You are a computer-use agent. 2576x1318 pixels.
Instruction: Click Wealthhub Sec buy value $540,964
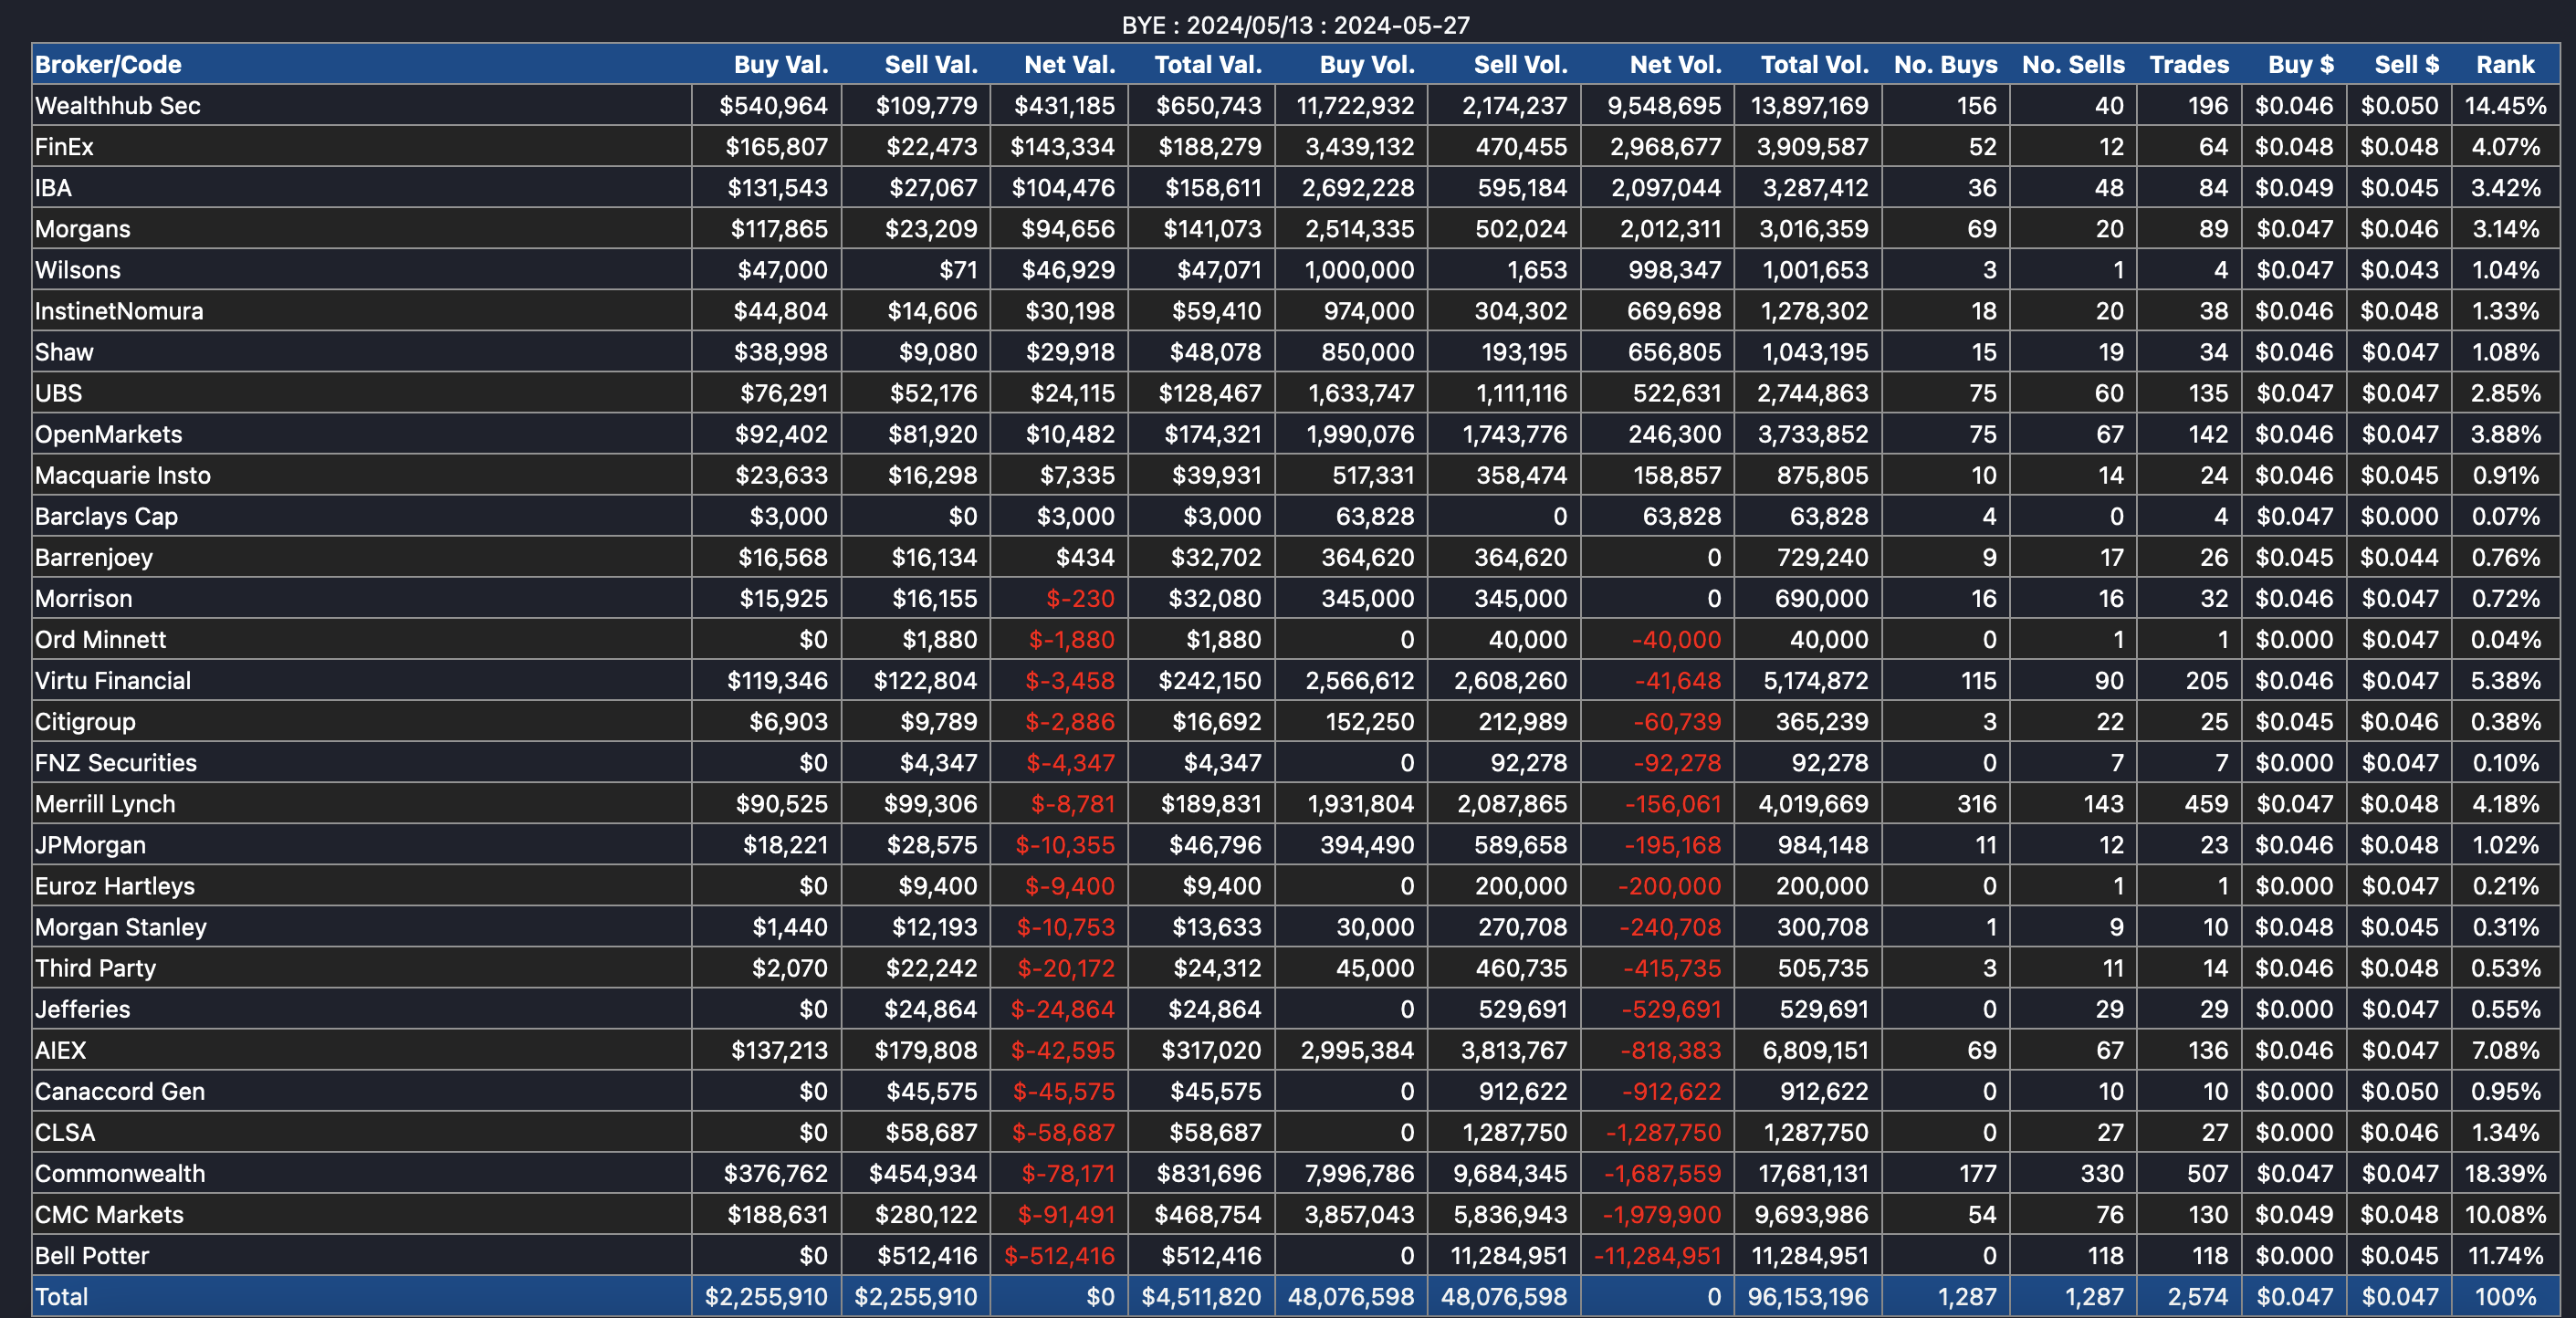point(773,106)
